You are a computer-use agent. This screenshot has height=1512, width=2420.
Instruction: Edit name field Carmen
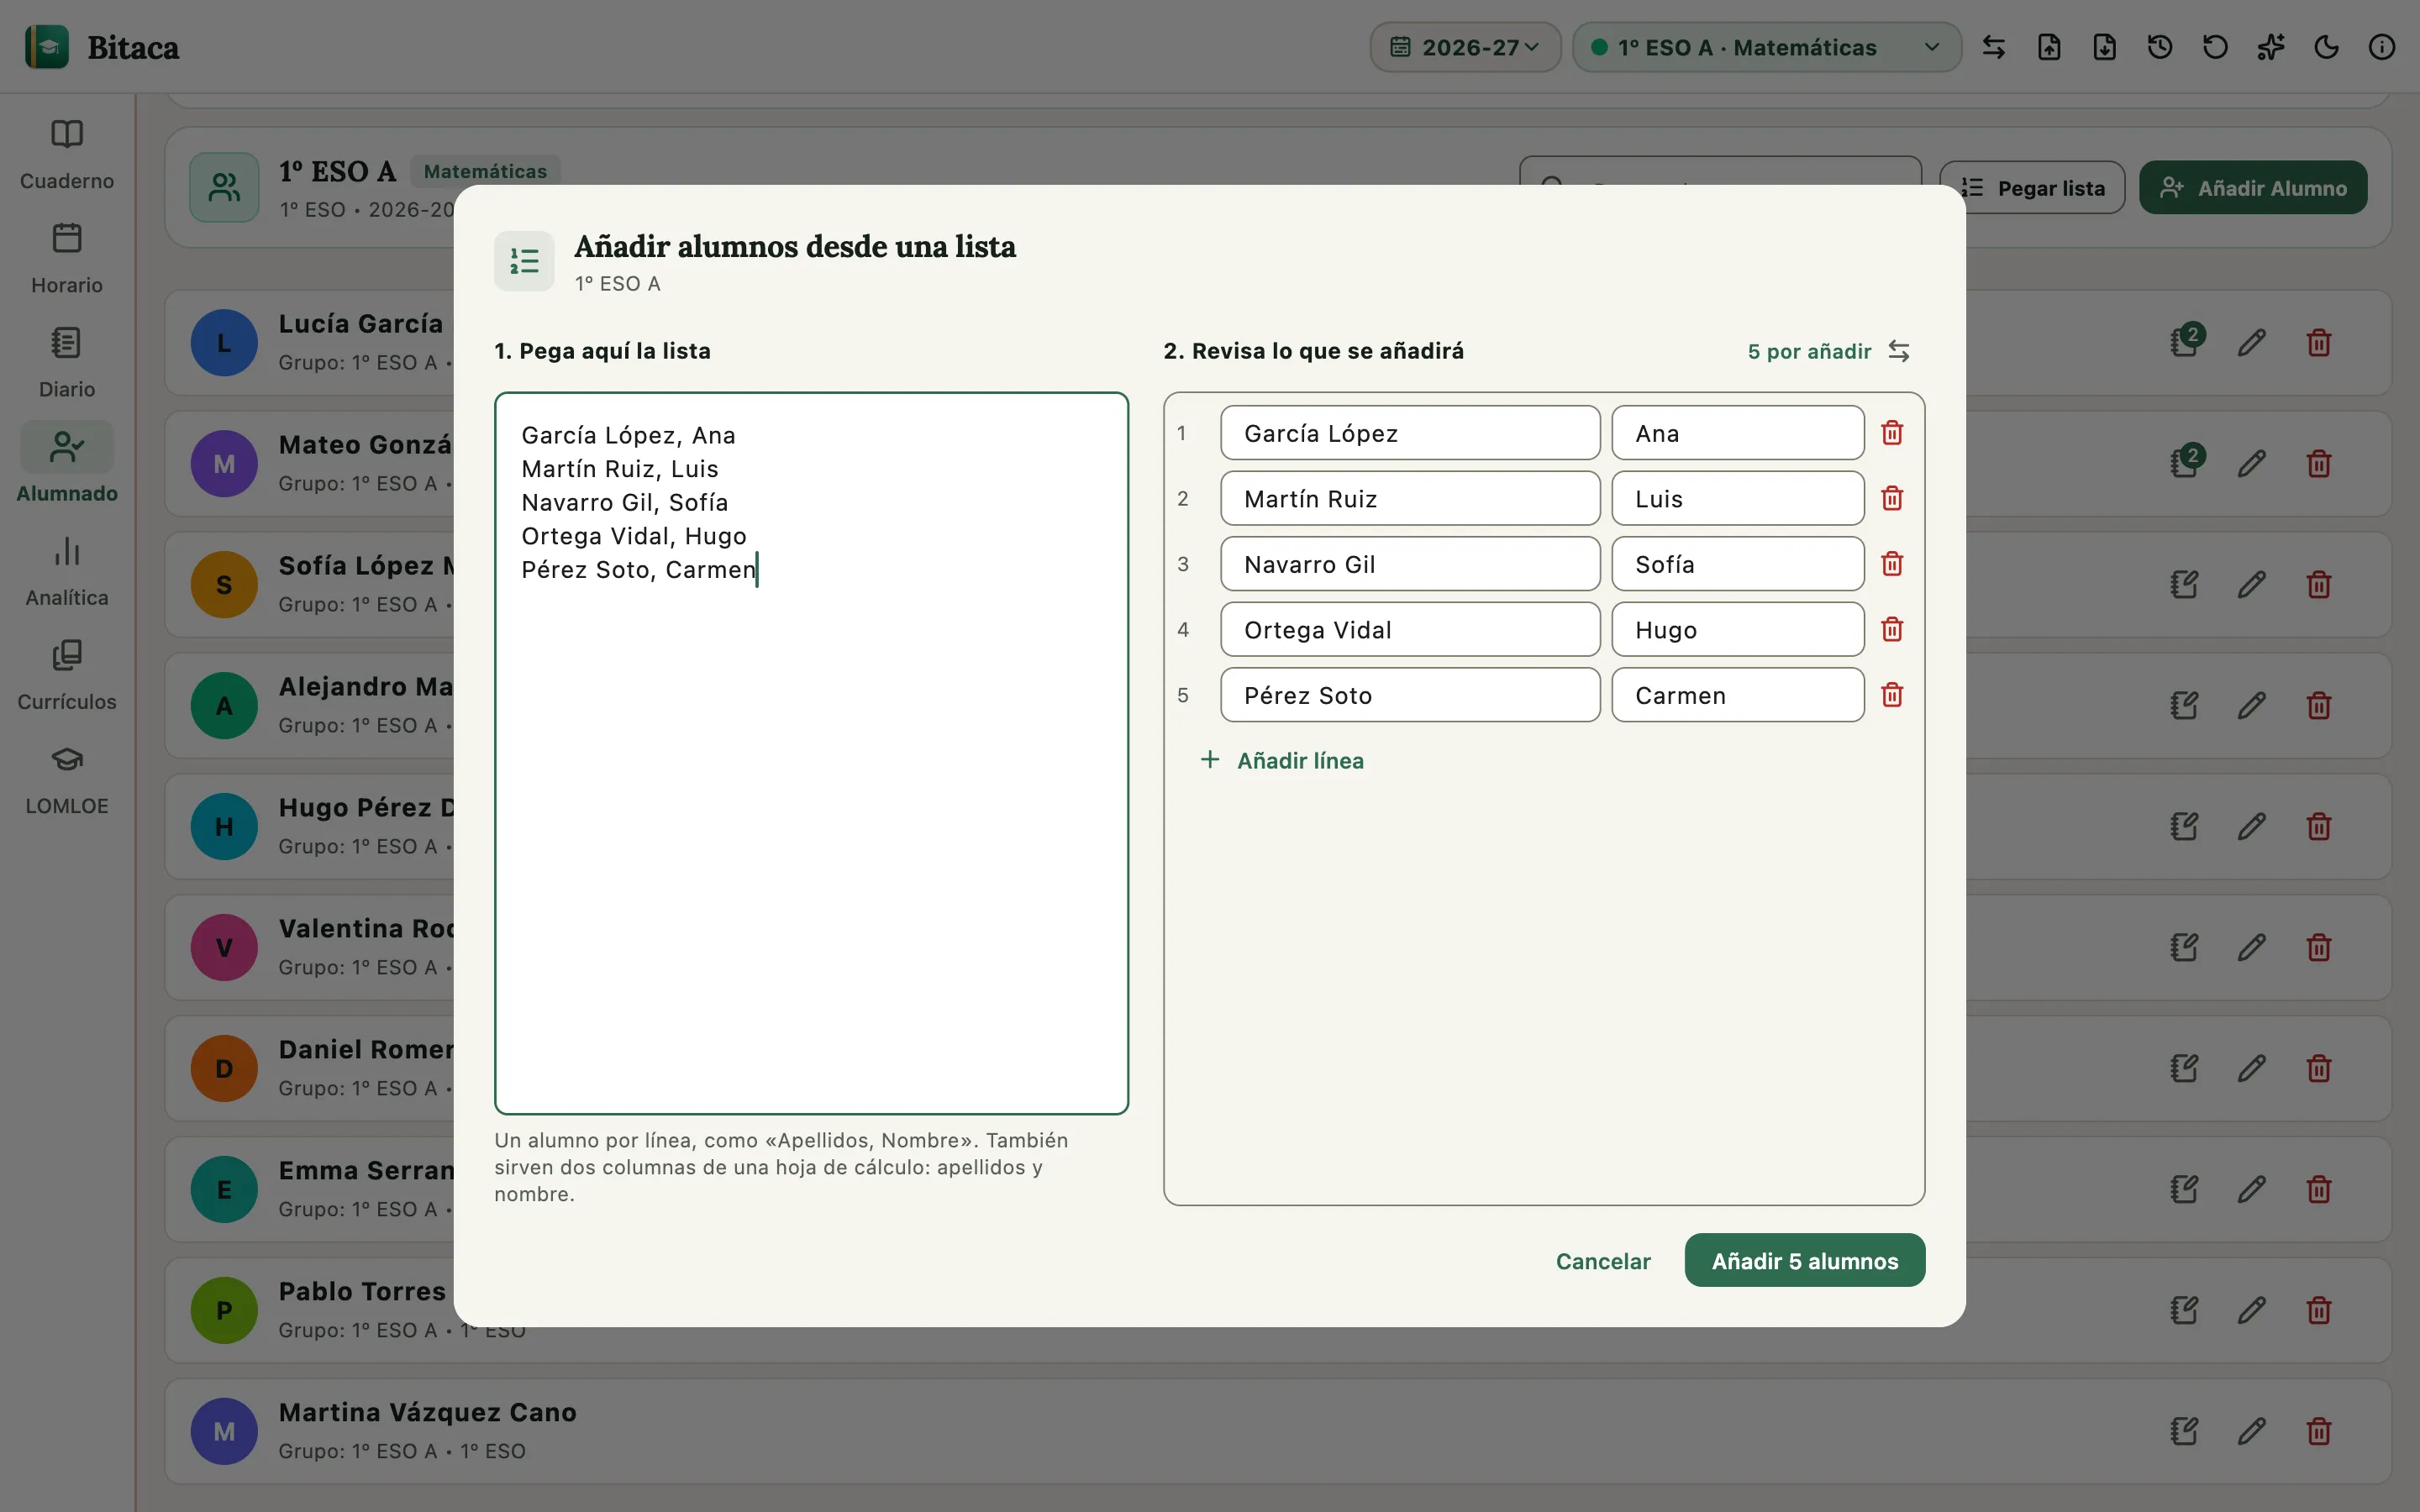(x=1737, y=695)
